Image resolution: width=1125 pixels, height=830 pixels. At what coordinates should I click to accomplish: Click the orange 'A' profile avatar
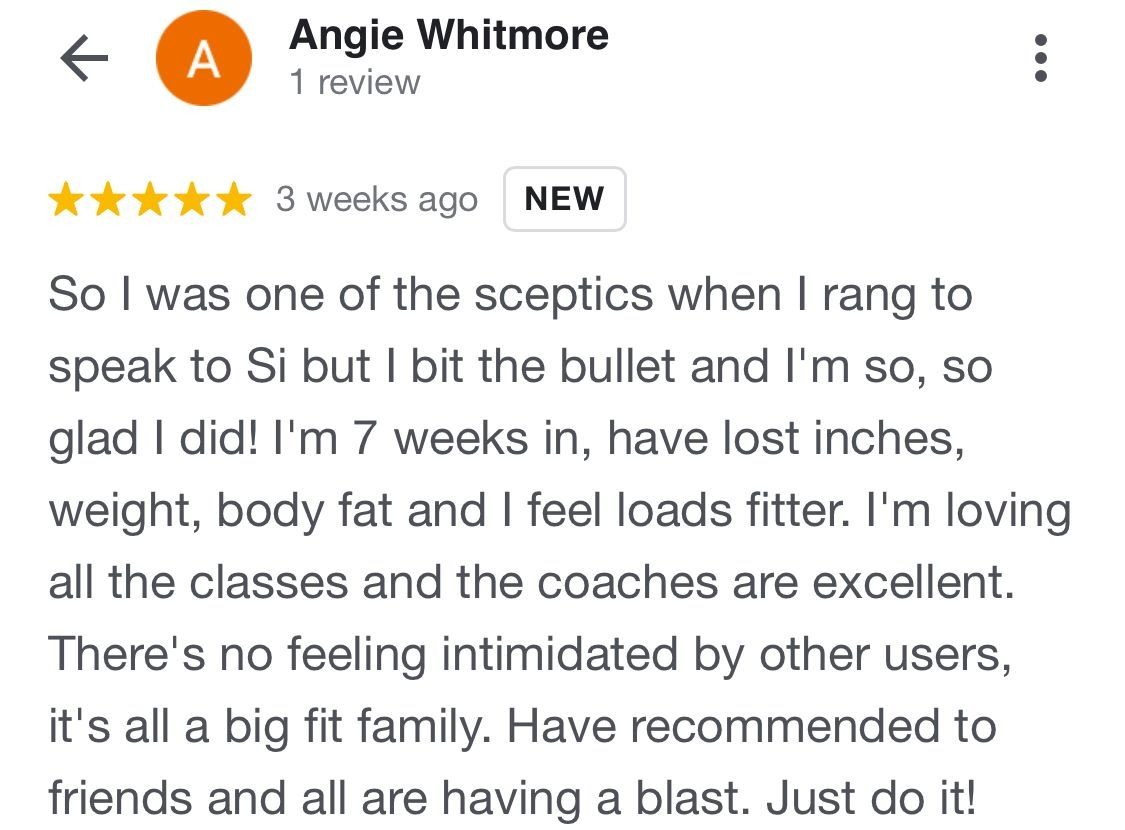pyautogui.click(x=204, y=59)
